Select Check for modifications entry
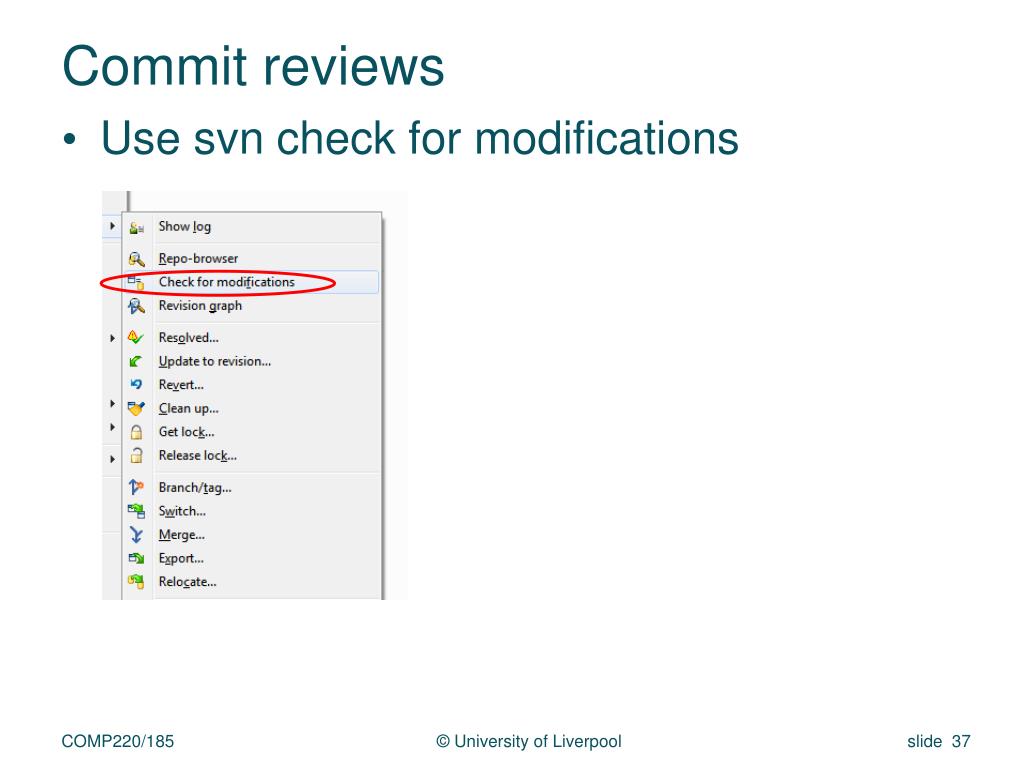 coord(251,282)
